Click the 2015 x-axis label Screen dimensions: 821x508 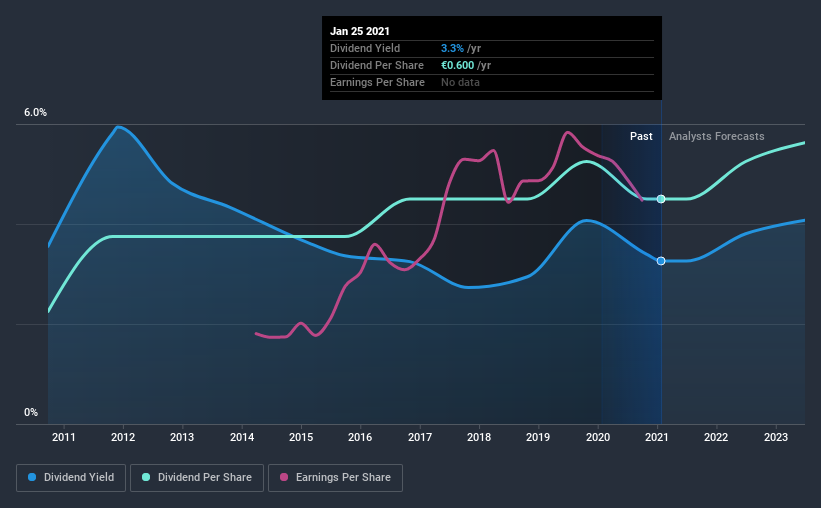pyautogui.click(x=301, y=437)
